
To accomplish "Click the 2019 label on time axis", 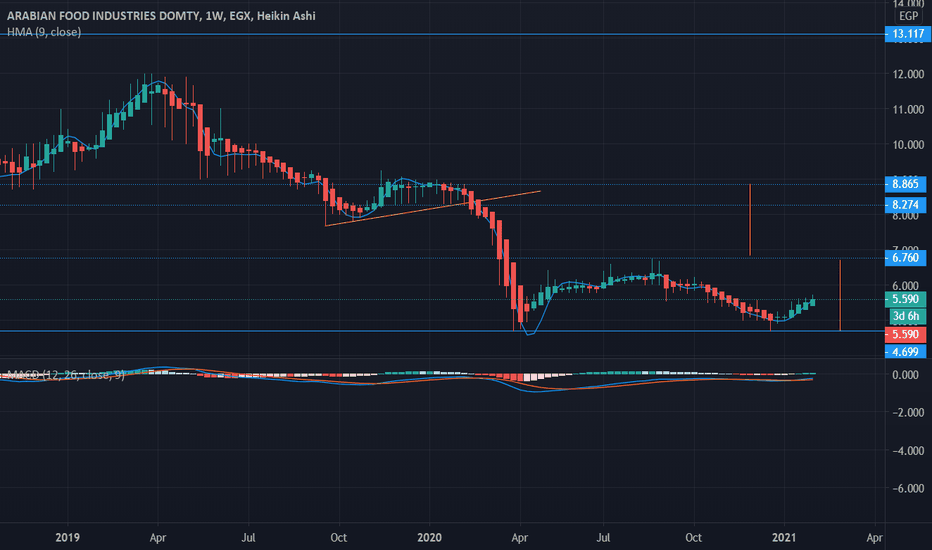I will (67, 538).
